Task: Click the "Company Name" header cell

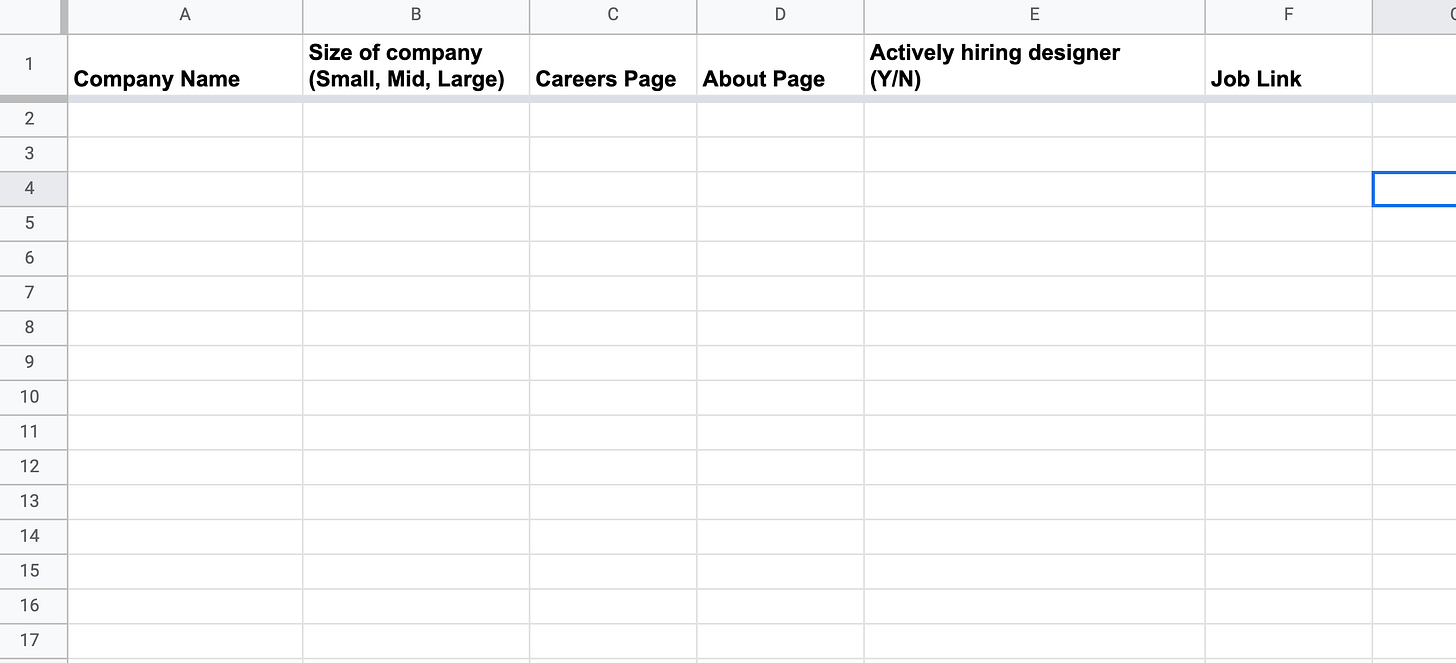Action: pyautogui.click(x=184, y=65)
